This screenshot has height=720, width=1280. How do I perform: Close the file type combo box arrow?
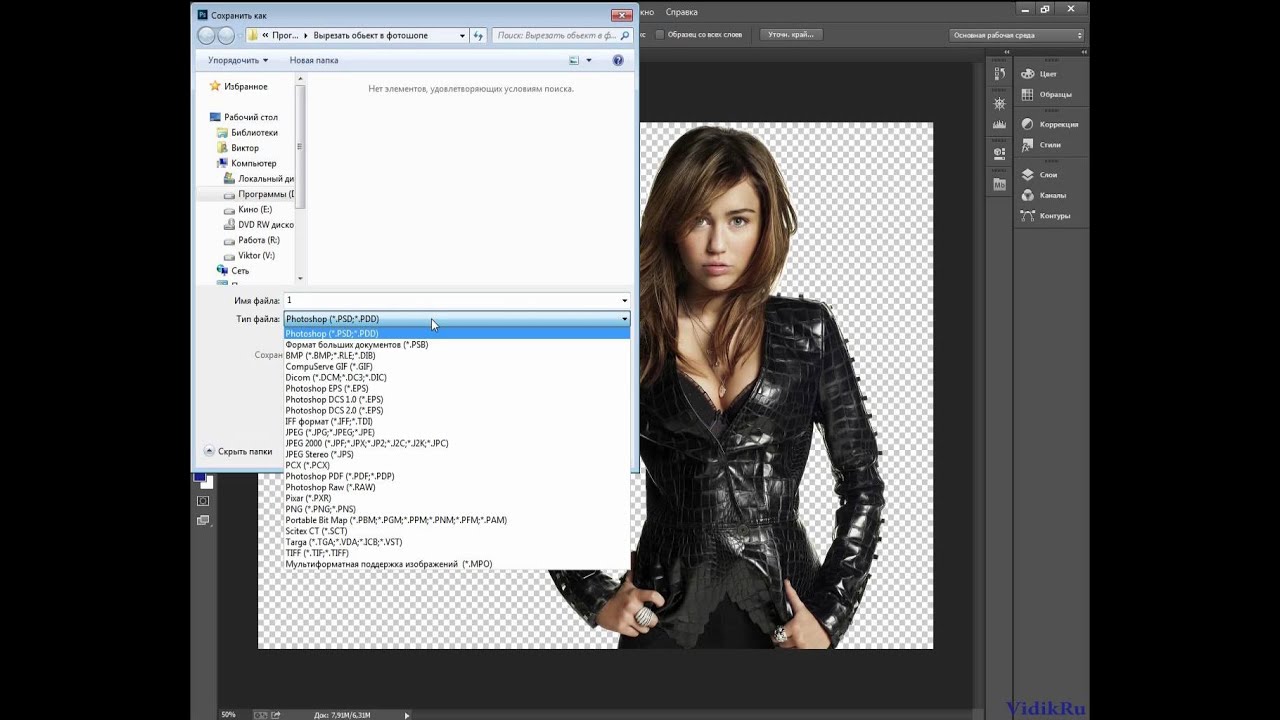(625, 319)
